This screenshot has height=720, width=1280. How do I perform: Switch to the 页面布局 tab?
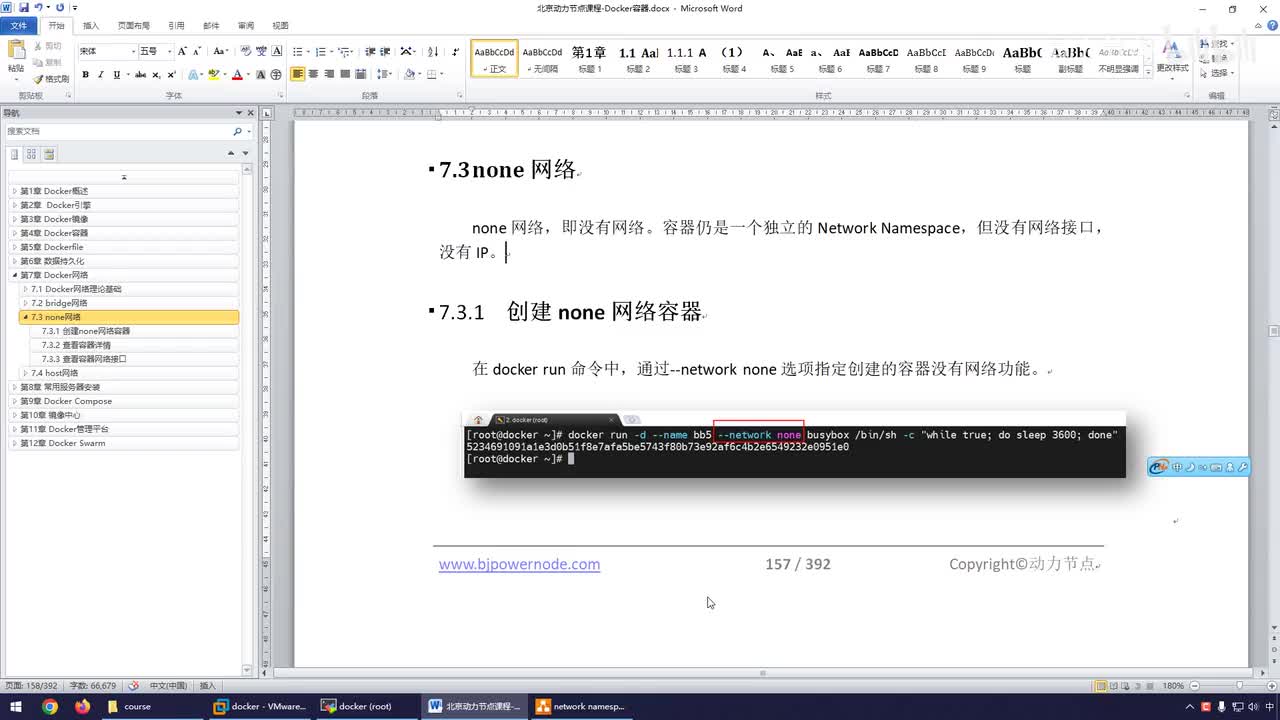click(133, 25)
